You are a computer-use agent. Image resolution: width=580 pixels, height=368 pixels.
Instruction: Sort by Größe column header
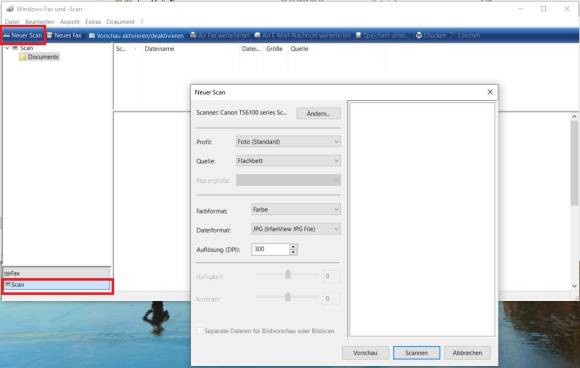point(274,49)
